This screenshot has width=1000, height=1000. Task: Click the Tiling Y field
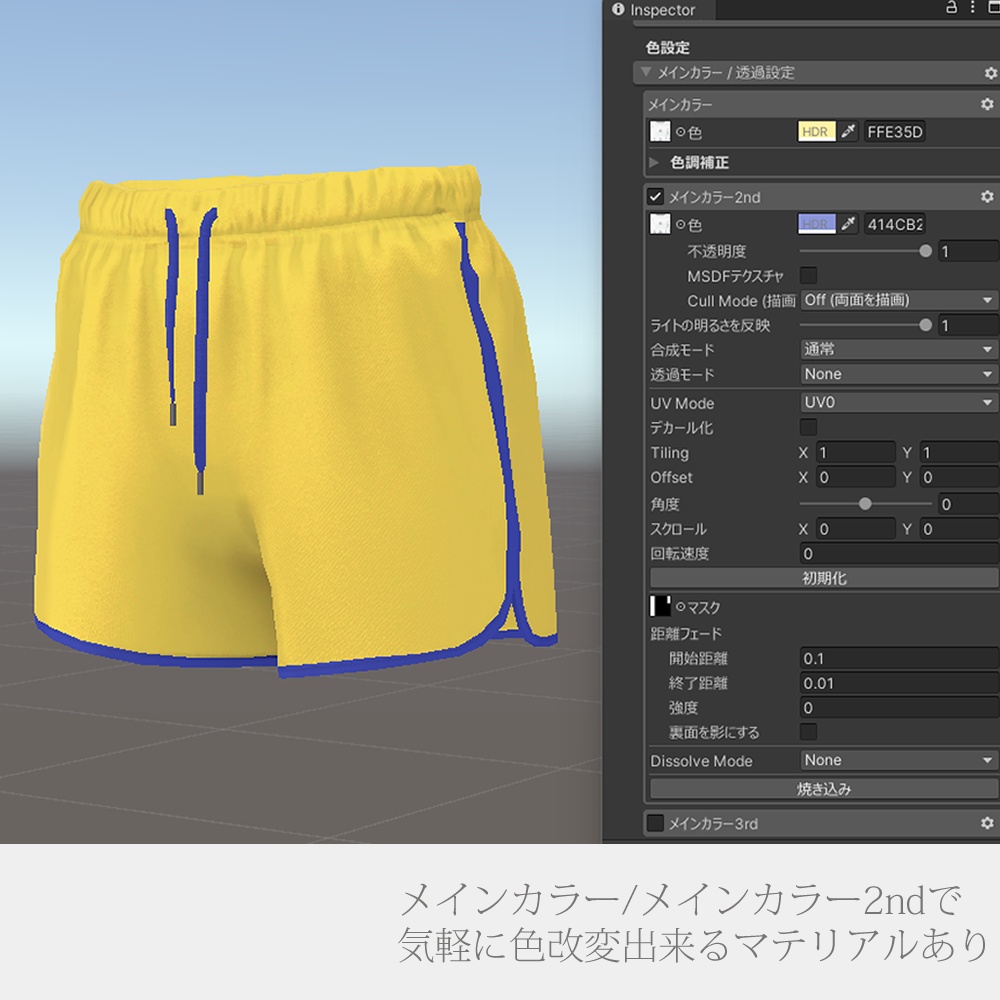click(x=959, y=452)
